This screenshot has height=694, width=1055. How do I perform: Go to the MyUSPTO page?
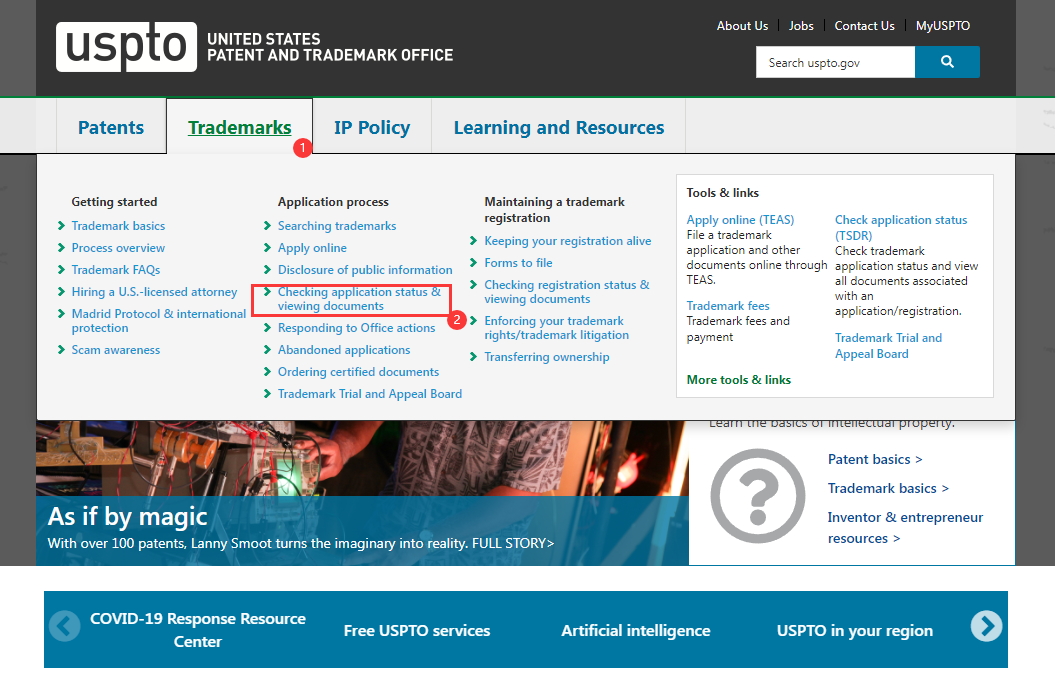[942, 26]
